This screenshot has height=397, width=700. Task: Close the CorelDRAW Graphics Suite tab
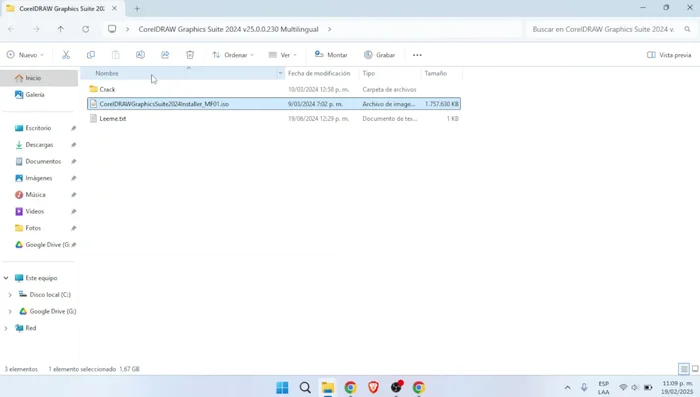[114, 8]
